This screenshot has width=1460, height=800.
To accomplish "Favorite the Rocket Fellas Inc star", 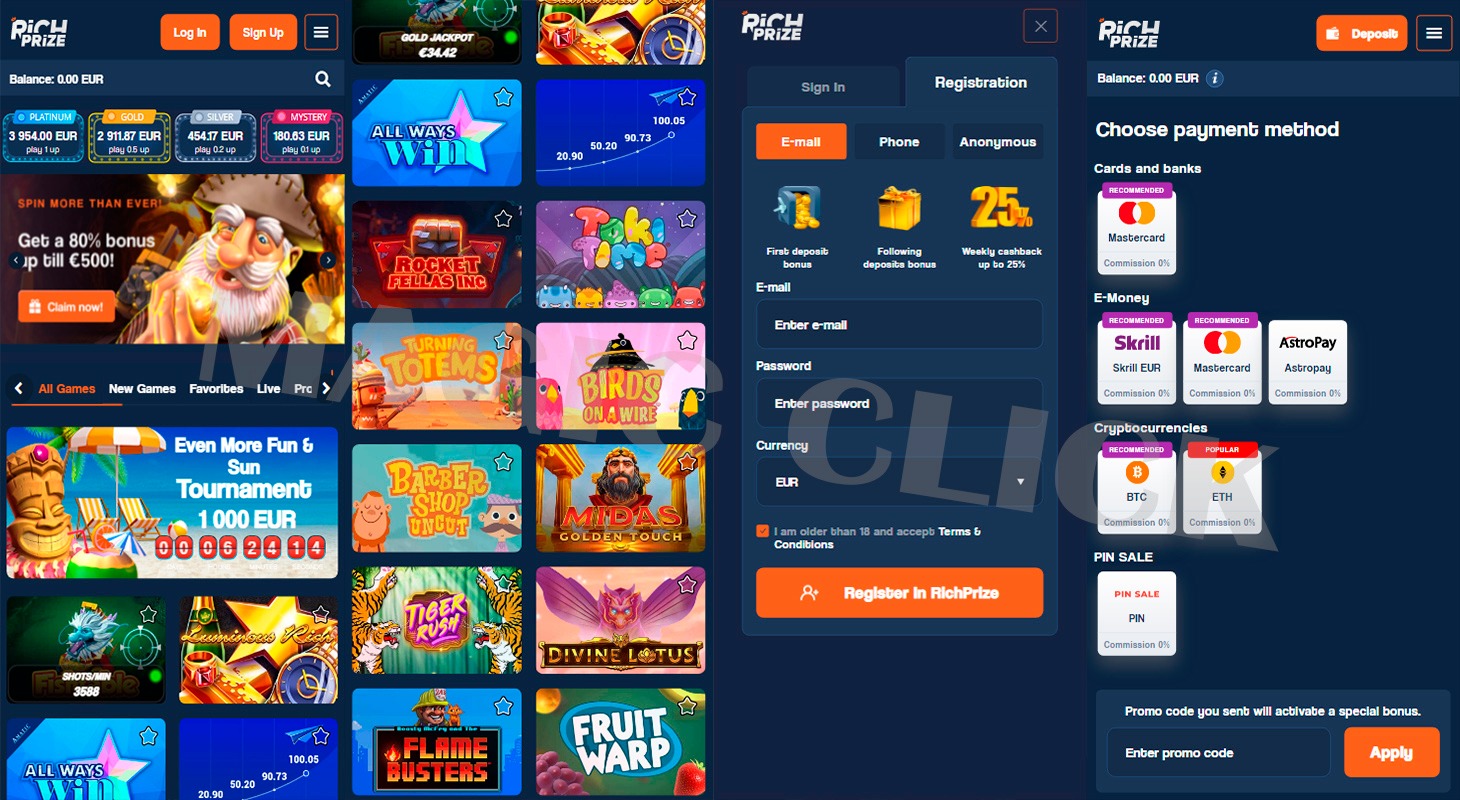I will coord(503,218).
